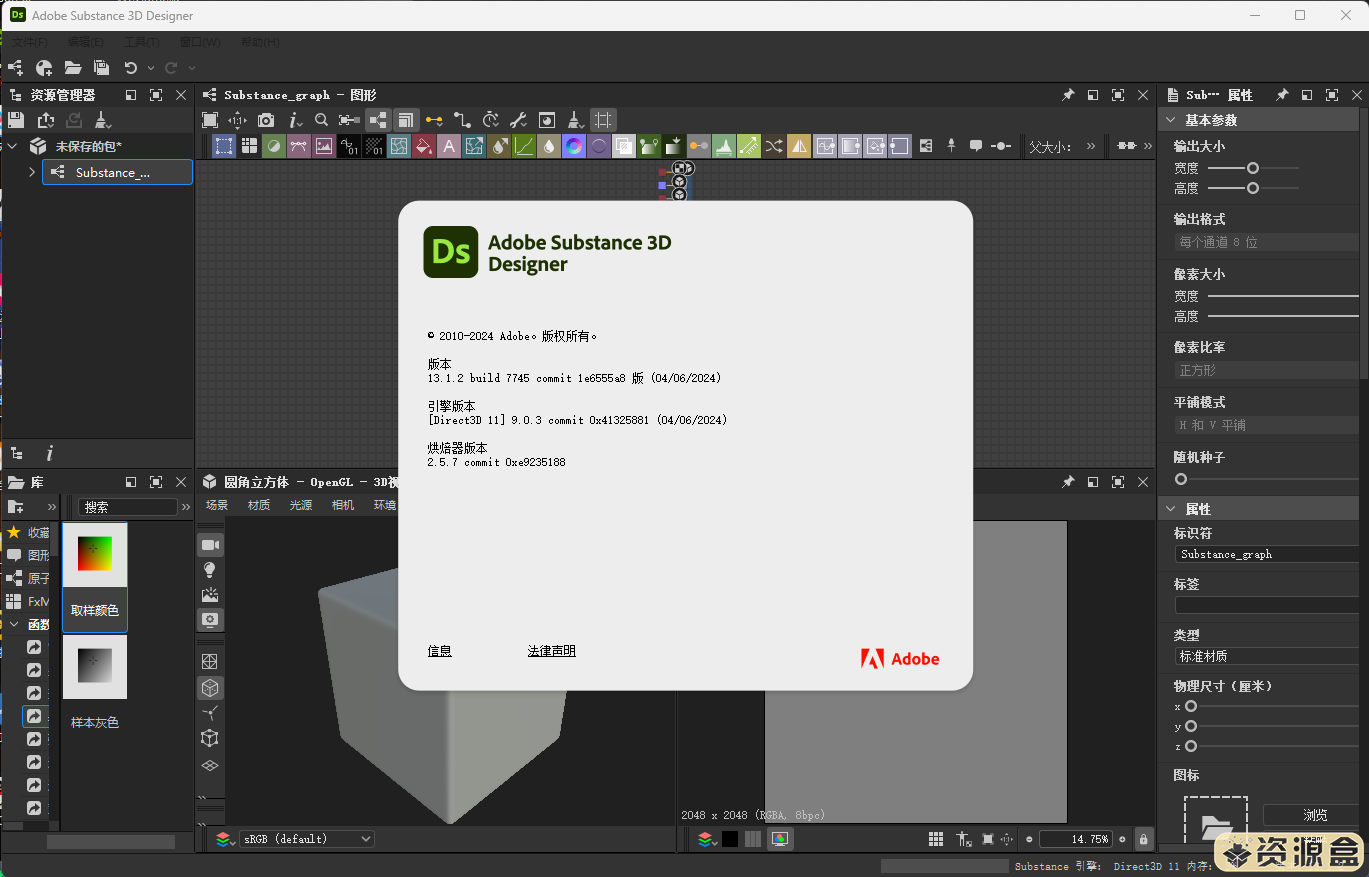This screenshot has width=1369, height=877.
Task: Click the environment picture icon in 3D view
Action: (210, 595)
